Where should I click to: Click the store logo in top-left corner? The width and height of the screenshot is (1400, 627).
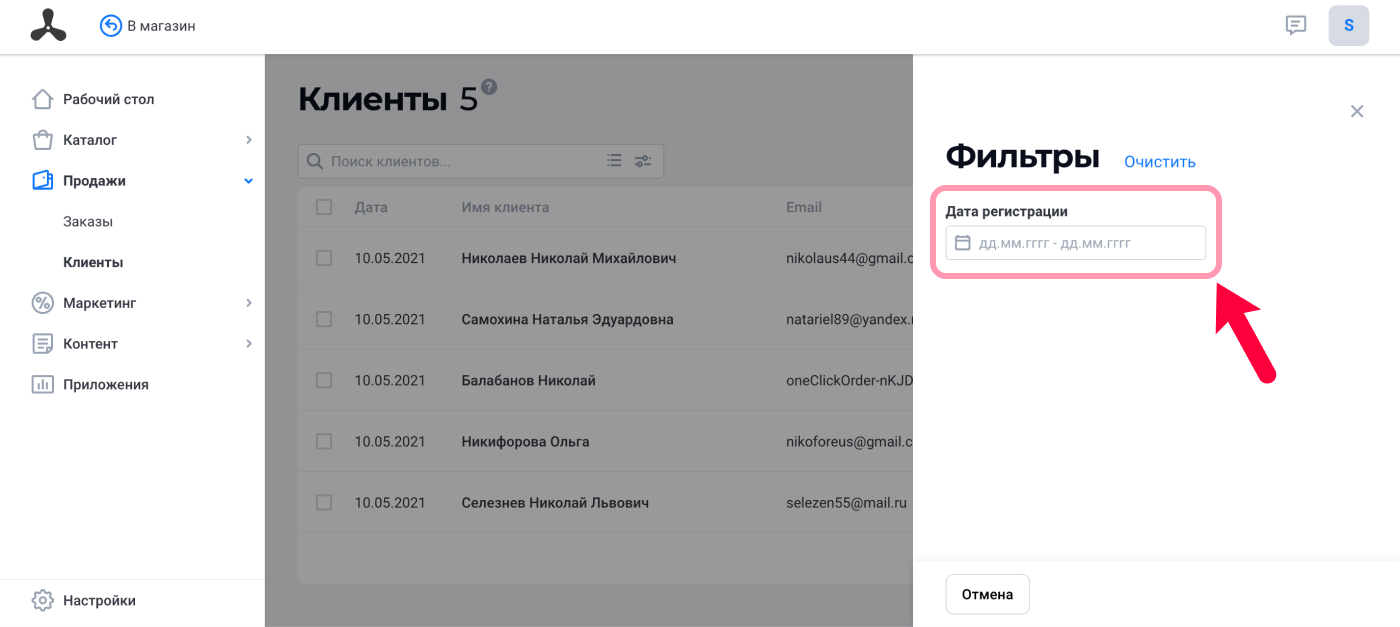coord(48,26)
